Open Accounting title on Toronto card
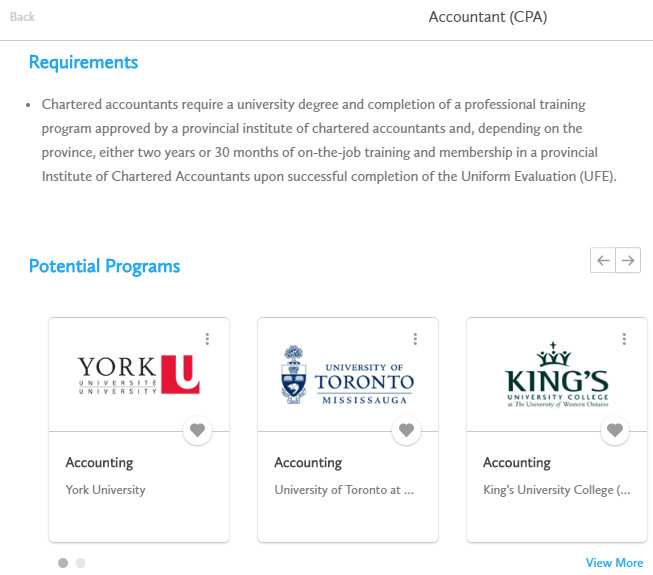 pos(308,463)
